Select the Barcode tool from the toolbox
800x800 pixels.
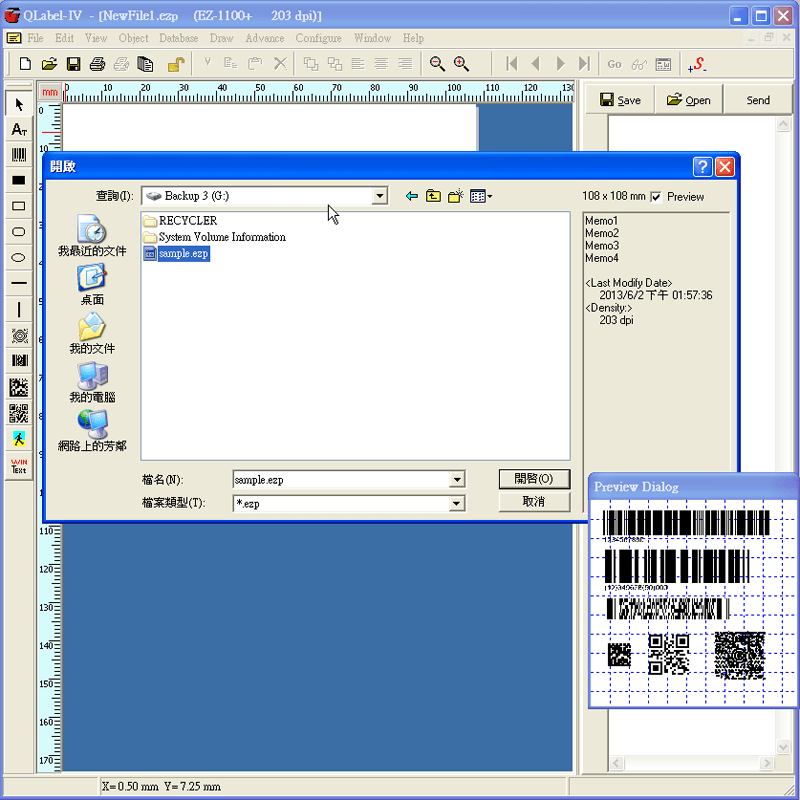pos(18,155)
